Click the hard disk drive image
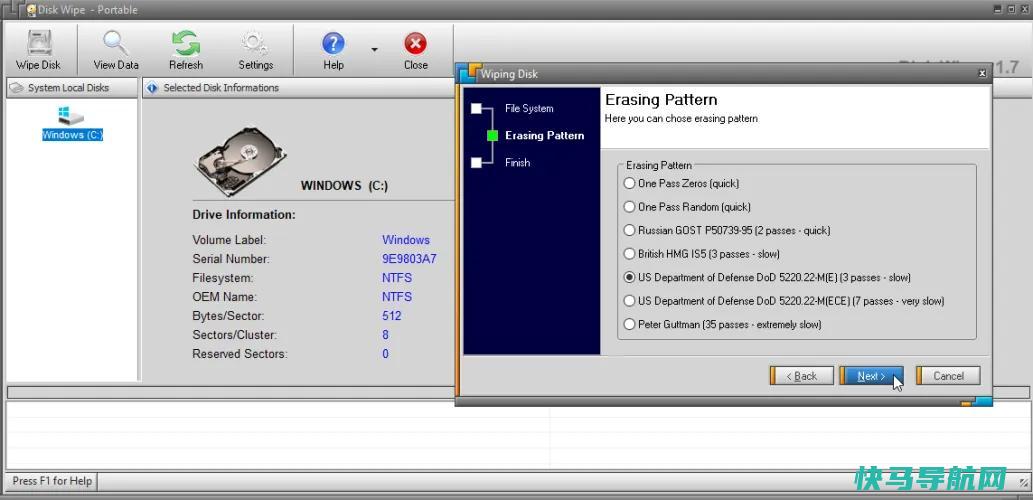Screen dimensions: 1033x500 point(240,161)
